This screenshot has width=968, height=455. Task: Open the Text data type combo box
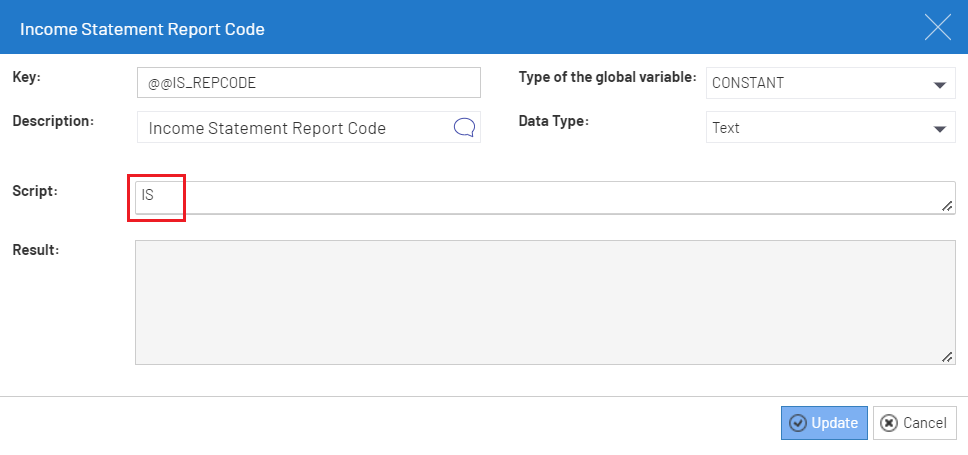click(831, 127)
